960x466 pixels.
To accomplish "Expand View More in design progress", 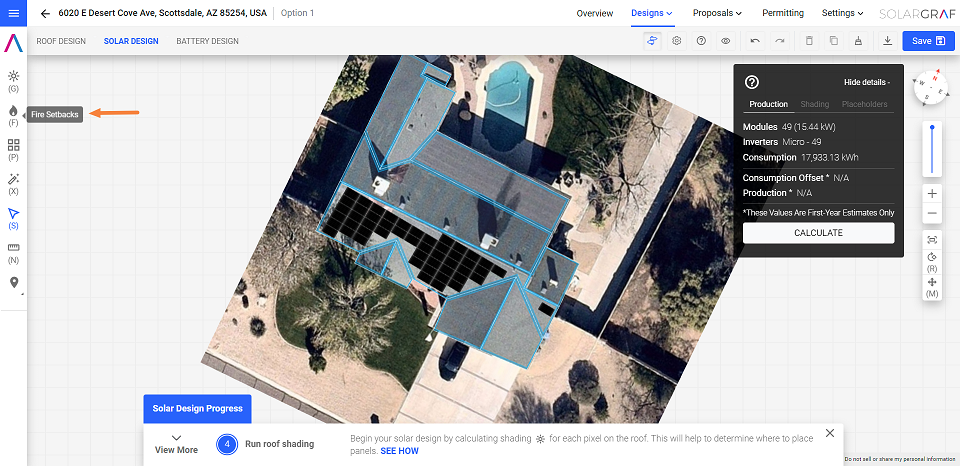I will 176,444.
